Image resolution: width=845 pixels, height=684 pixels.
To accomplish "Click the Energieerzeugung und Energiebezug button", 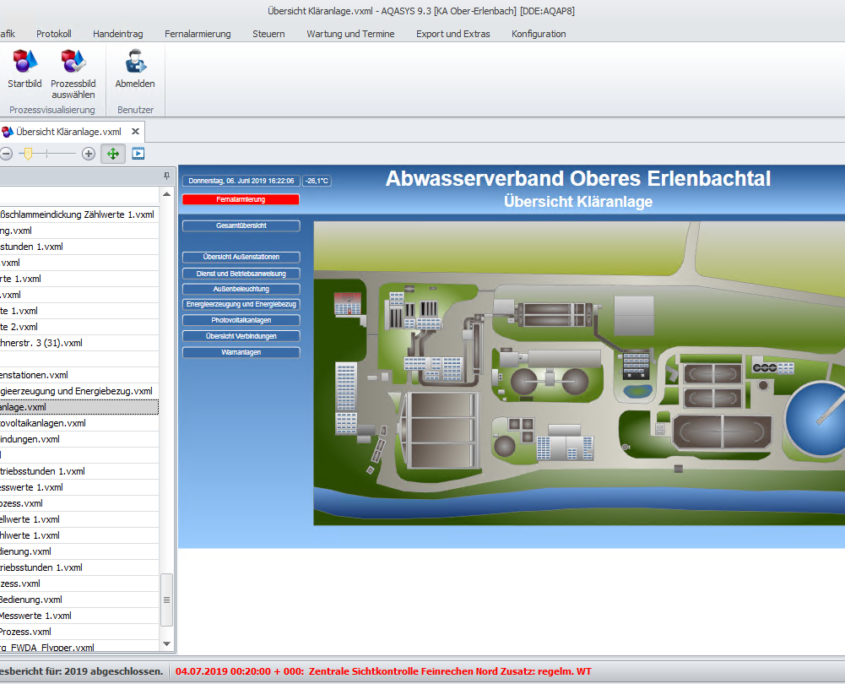I will tap(241, 305).
